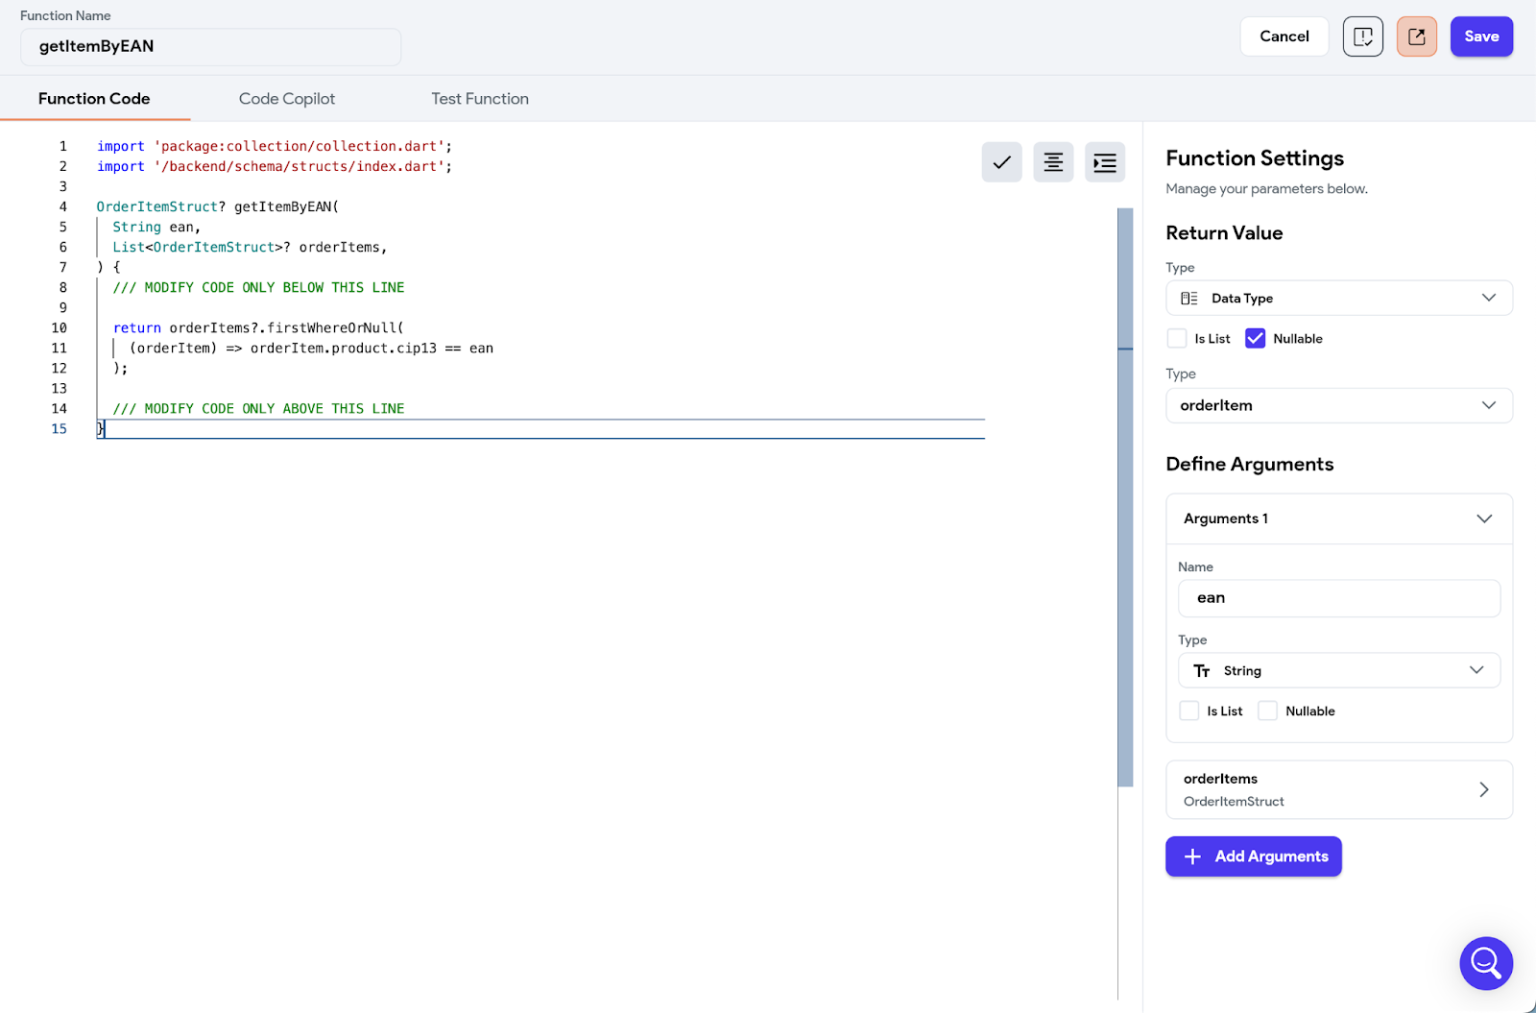This screenshot has width=1536, height=1013.
Task: Open the help chat bubble at bottom right
Action: (x=1486, y=963)
